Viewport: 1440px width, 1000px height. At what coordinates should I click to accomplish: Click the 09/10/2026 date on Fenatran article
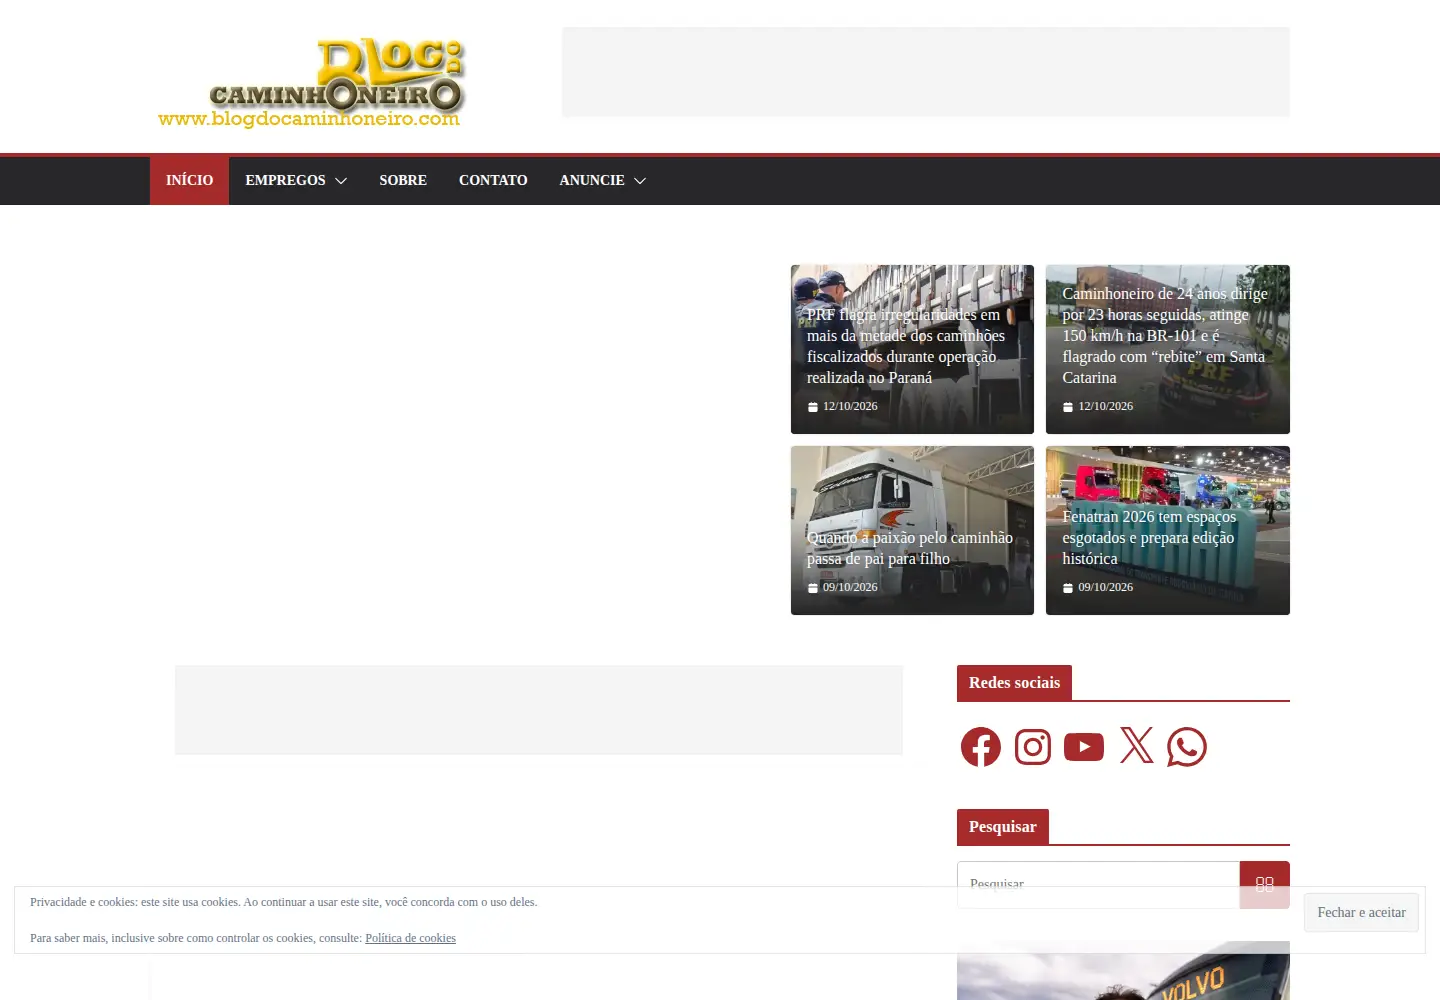point(1105,587)
